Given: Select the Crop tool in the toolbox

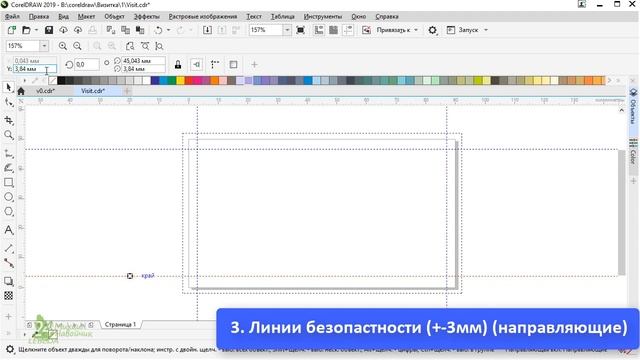Looking at the screenshot, I should (9, 120).
